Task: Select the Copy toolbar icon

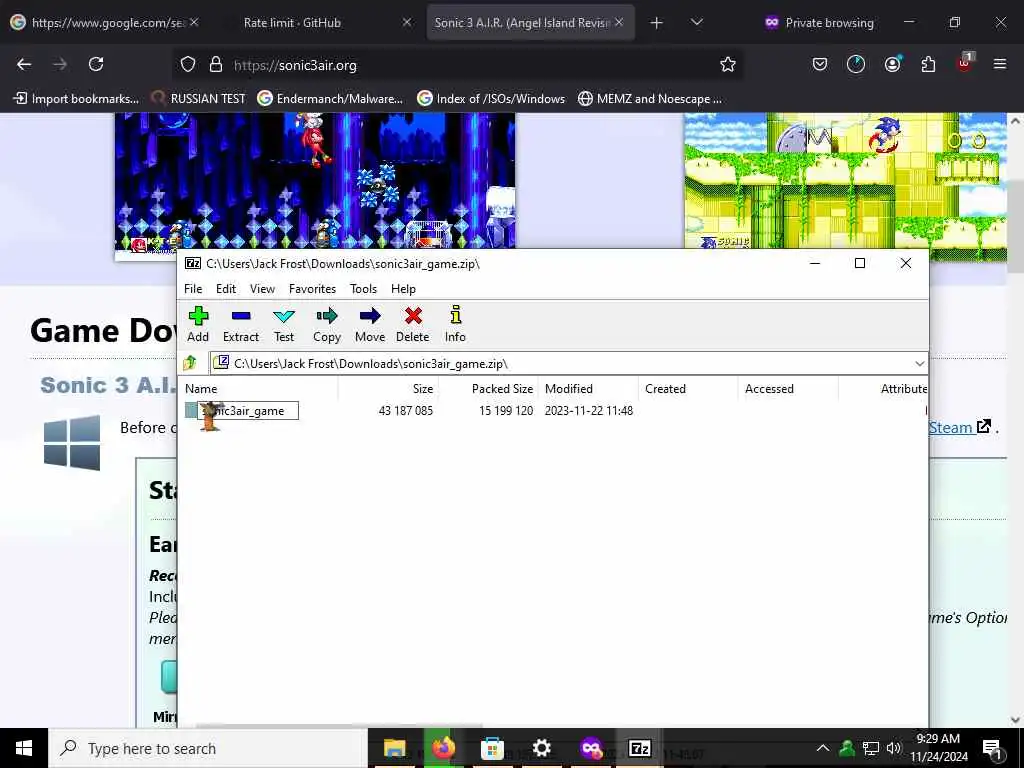Action: click(327, 324)
